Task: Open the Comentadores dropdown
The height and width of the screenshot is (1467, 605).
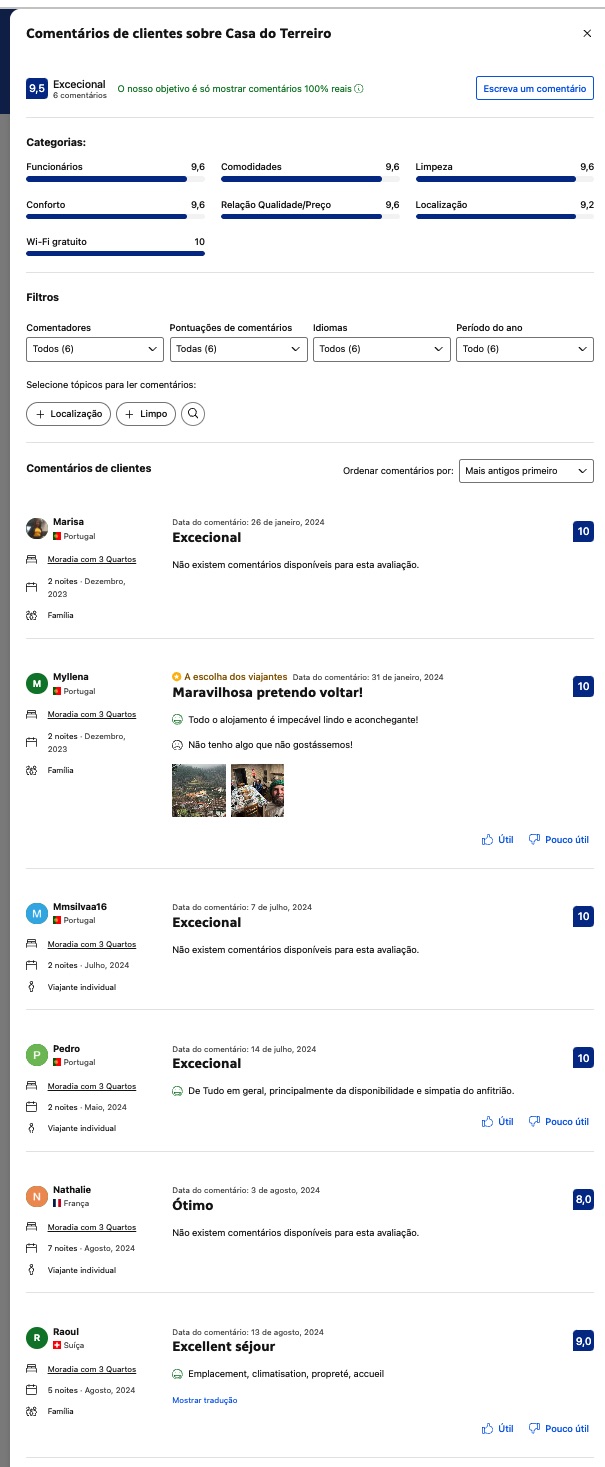Action: (x=95, y=349)
